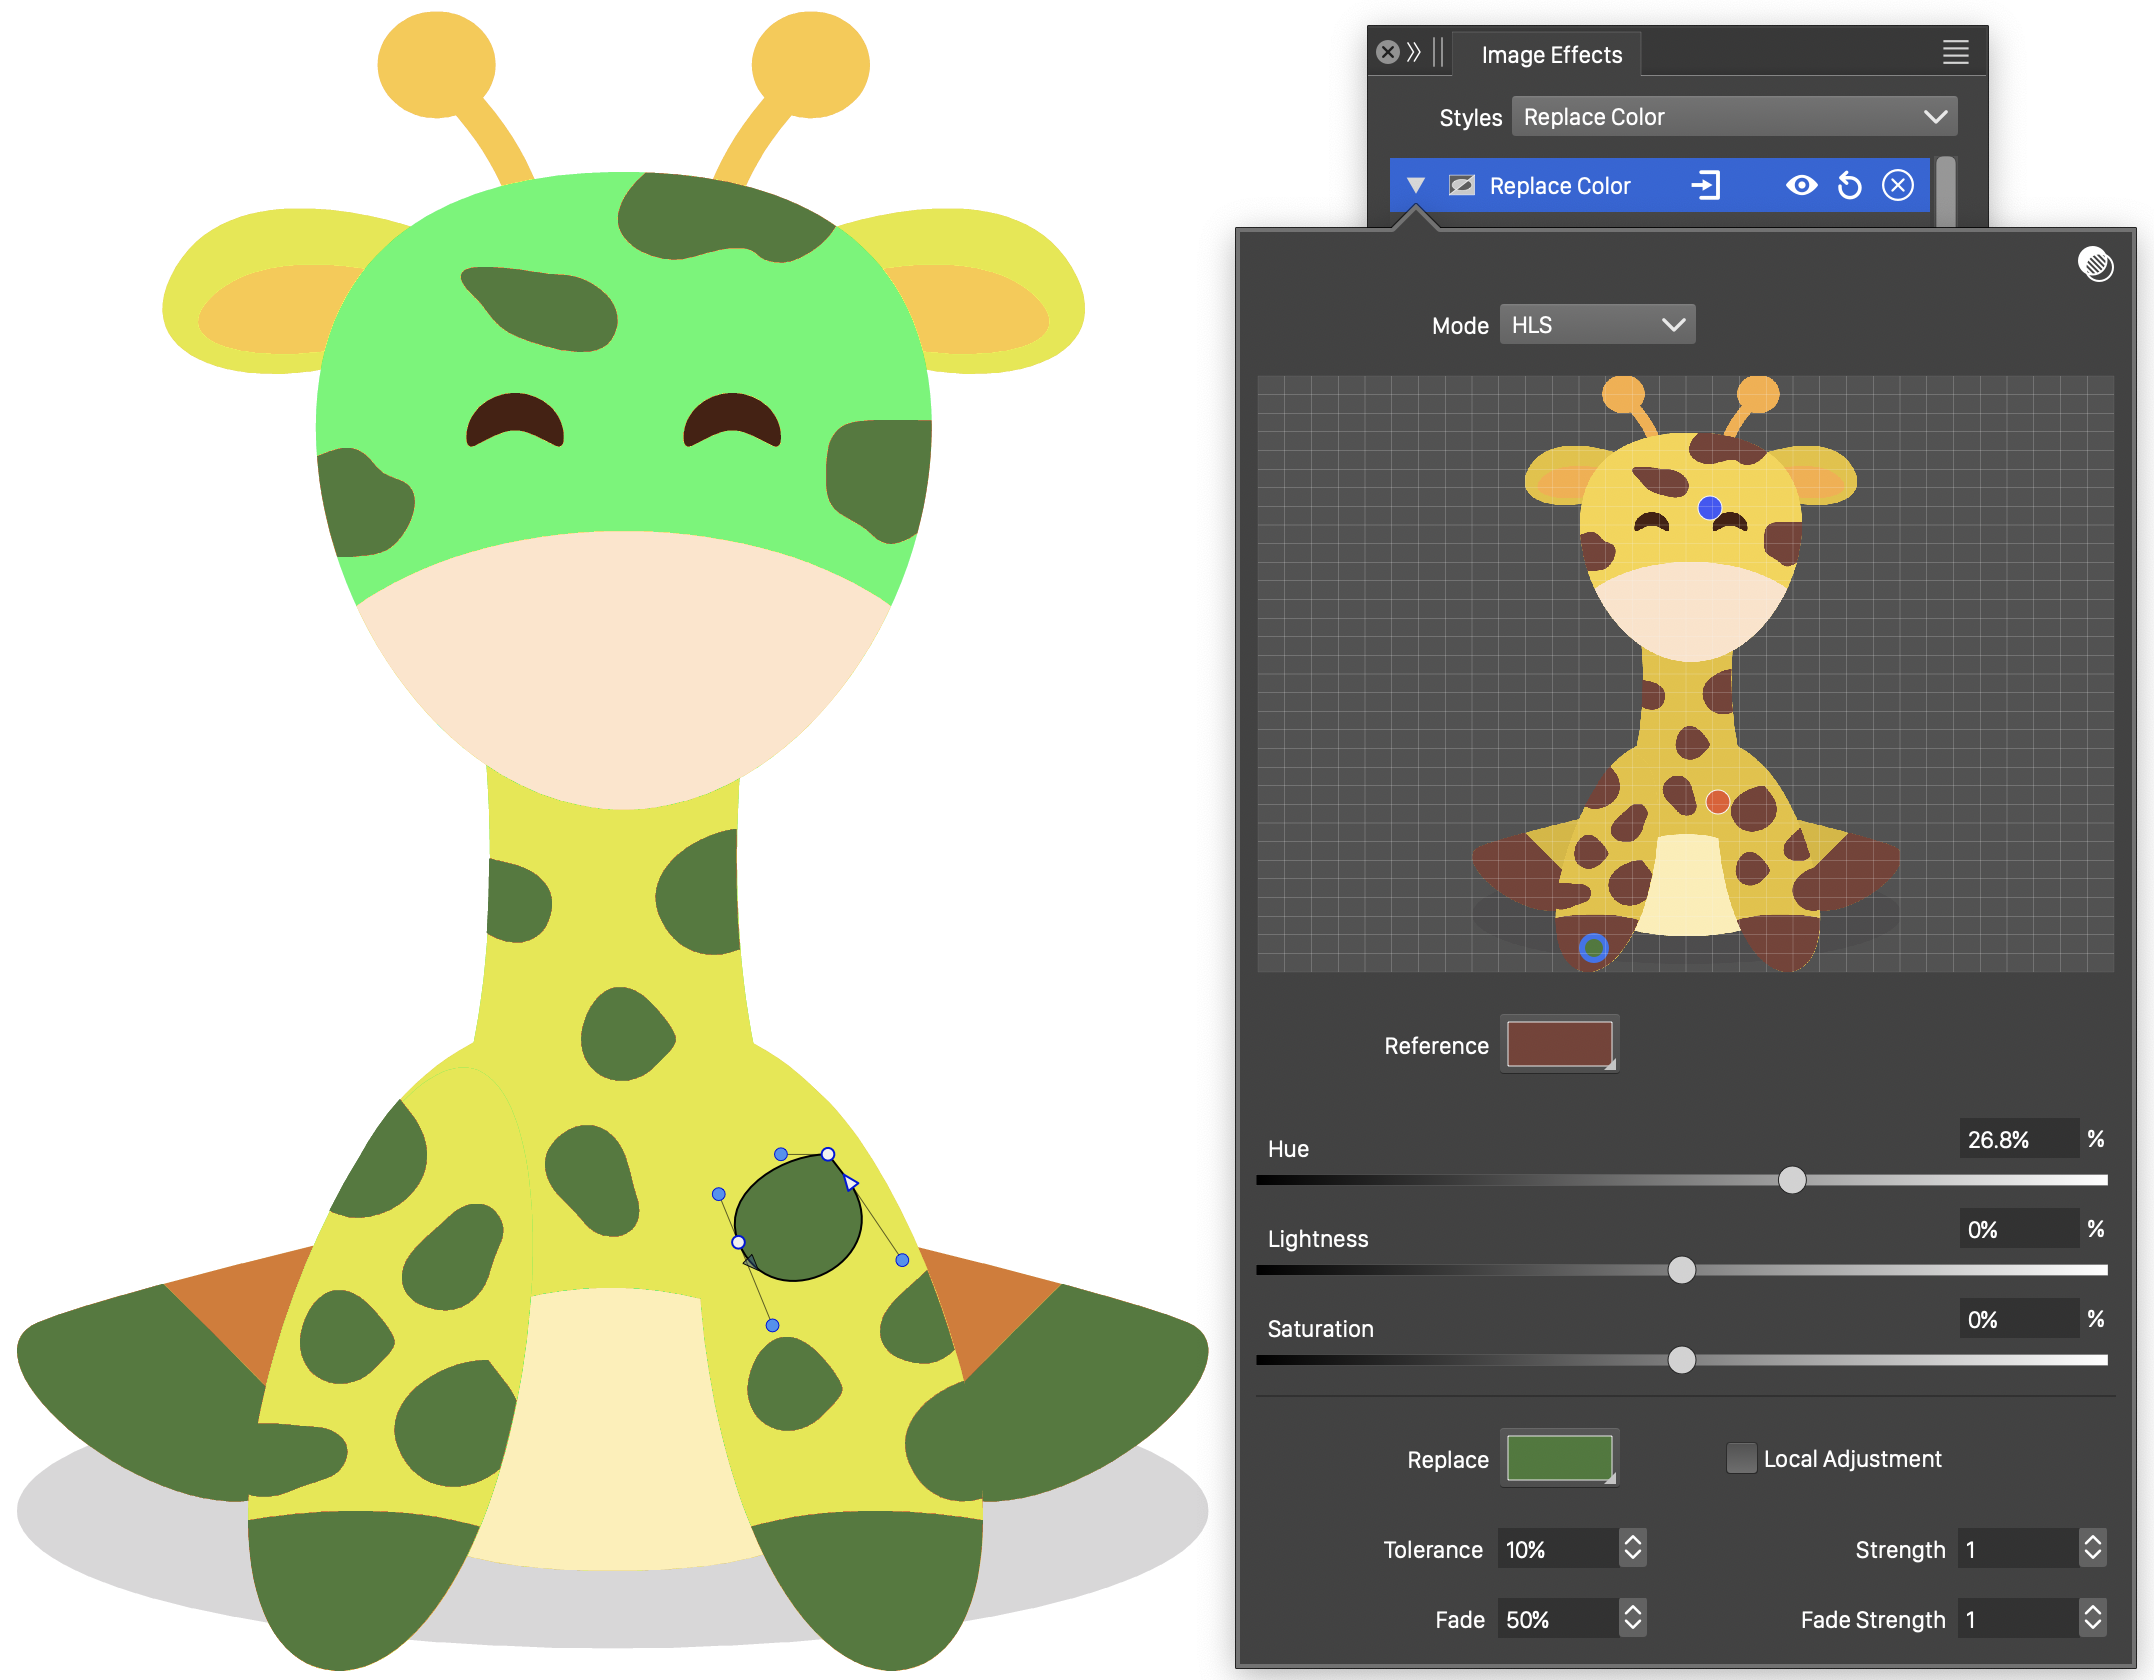The image size is (2154, 1680).
Task: Toggle Replace Color effect visibility eye
Action: (x=1801, y=186)
